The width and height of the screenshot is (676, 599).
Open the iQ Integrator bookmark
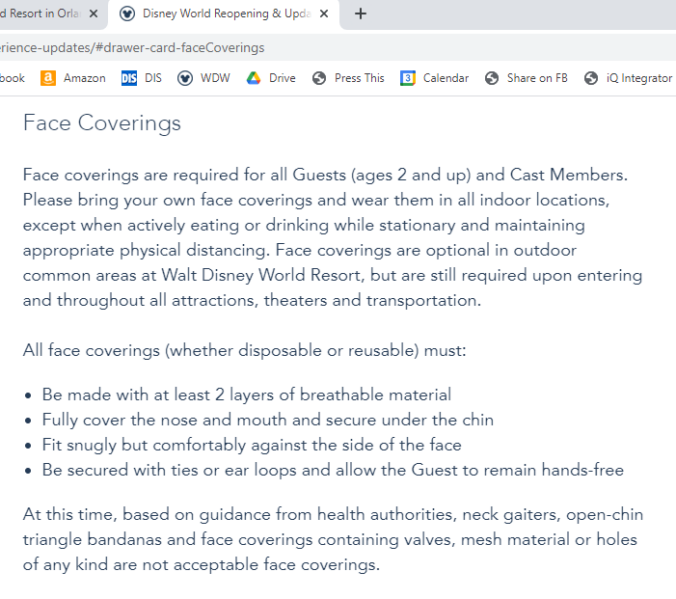tap(628, 78)
